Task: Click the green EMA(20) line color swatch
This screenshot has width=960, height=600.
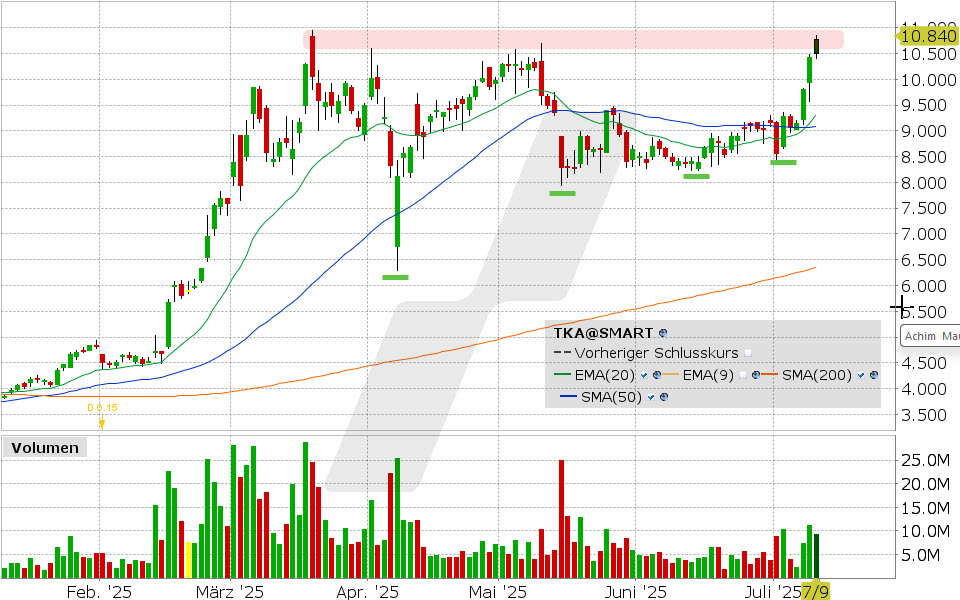Action: 563,375
